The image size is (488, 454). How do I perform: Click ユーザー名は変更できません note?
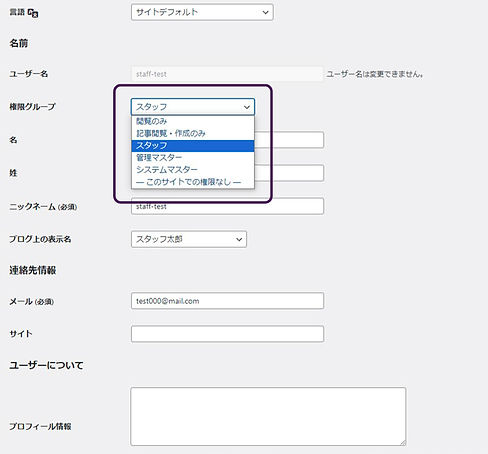point(375,74)
